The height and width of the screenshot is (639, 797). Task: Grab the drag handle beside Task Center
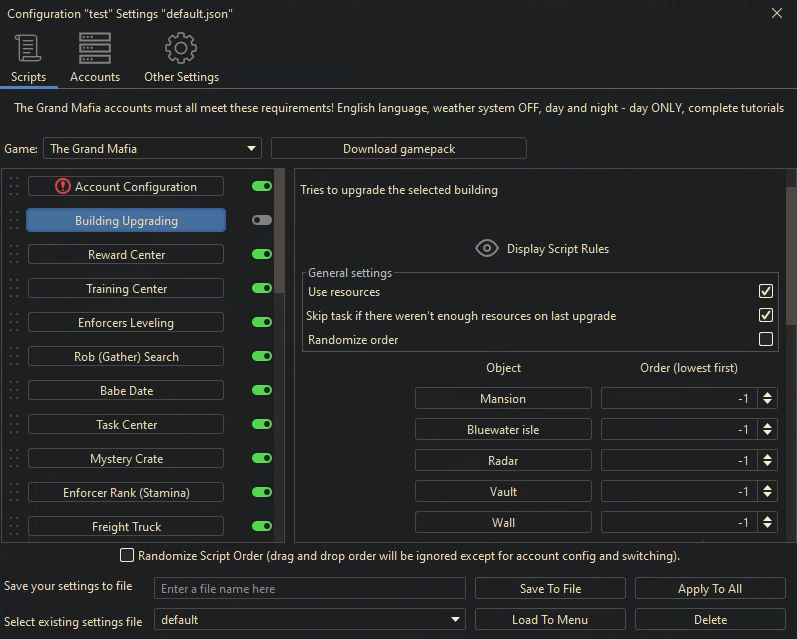click(x=14, y=424)
